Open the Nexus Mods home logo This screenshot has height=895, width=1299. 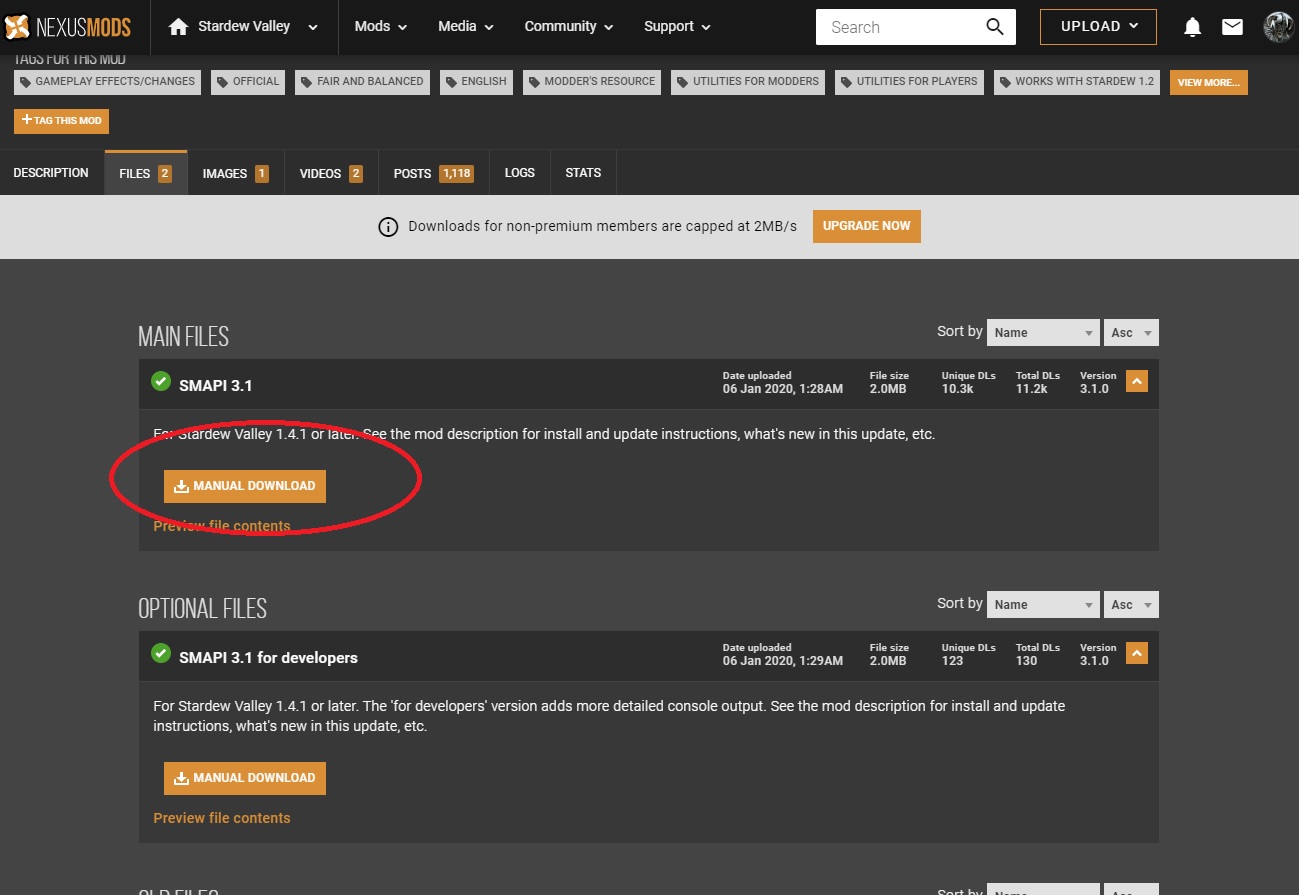click(x=68, y=27)
